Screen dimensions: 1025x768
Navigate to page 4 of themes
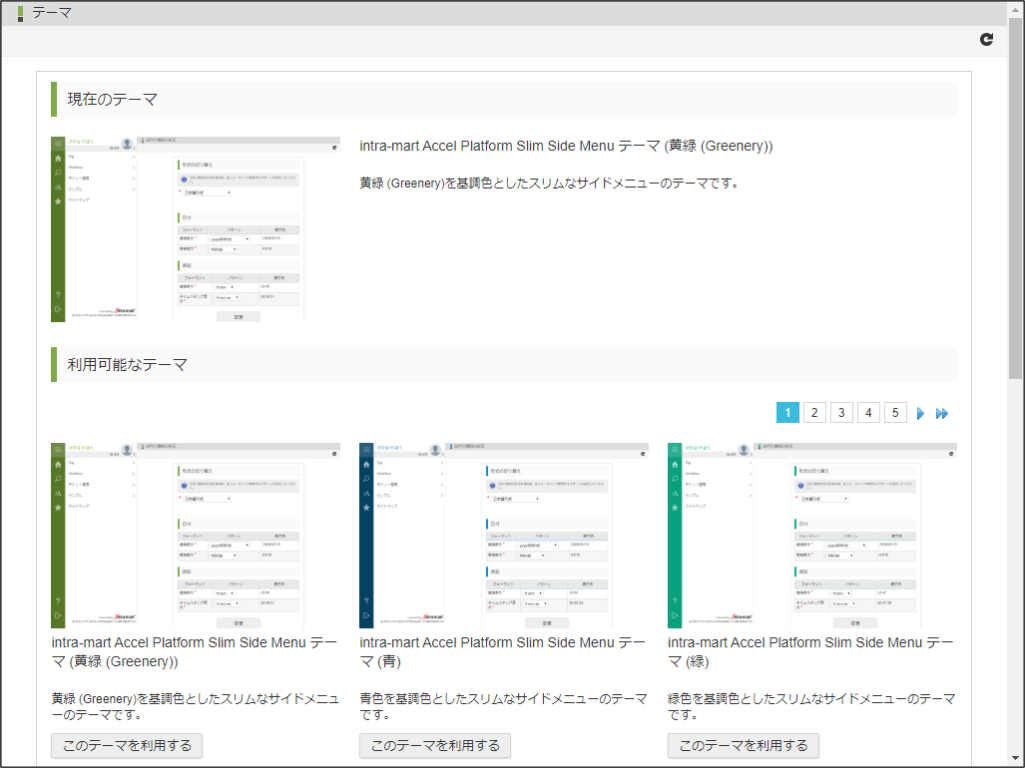pyautogui.click(x=869, y=413)
